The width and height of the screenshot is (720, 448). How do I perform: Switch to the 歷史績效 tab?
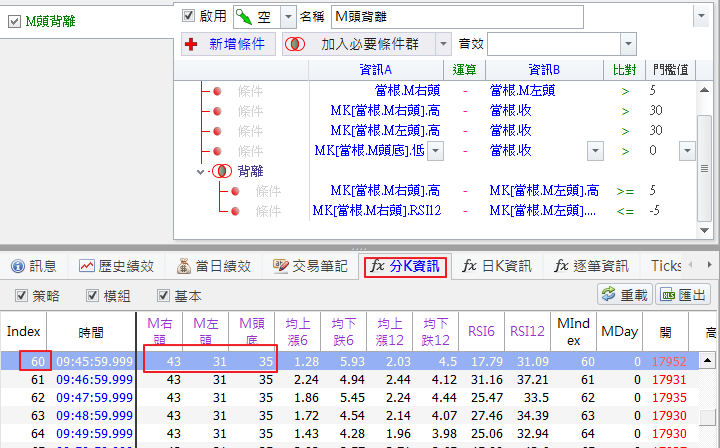(x=117, y=266)
